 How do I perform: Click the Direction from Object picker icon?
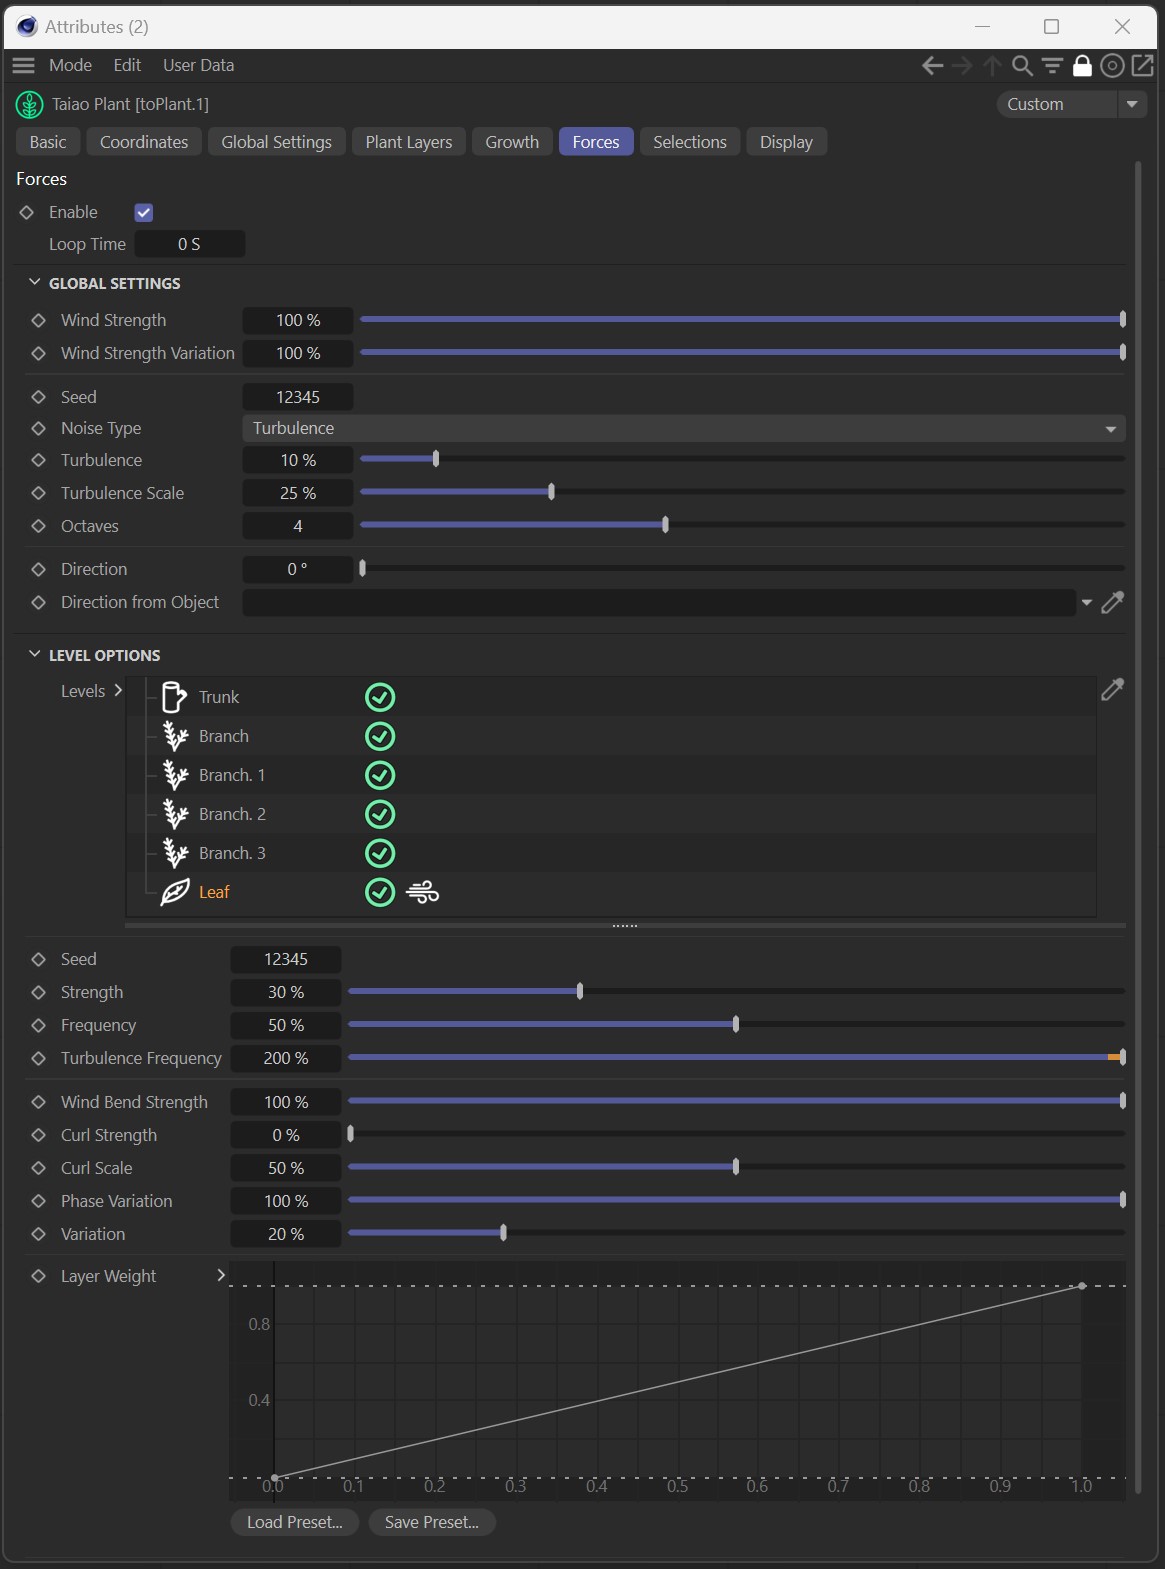click(x=1112, y=602)
